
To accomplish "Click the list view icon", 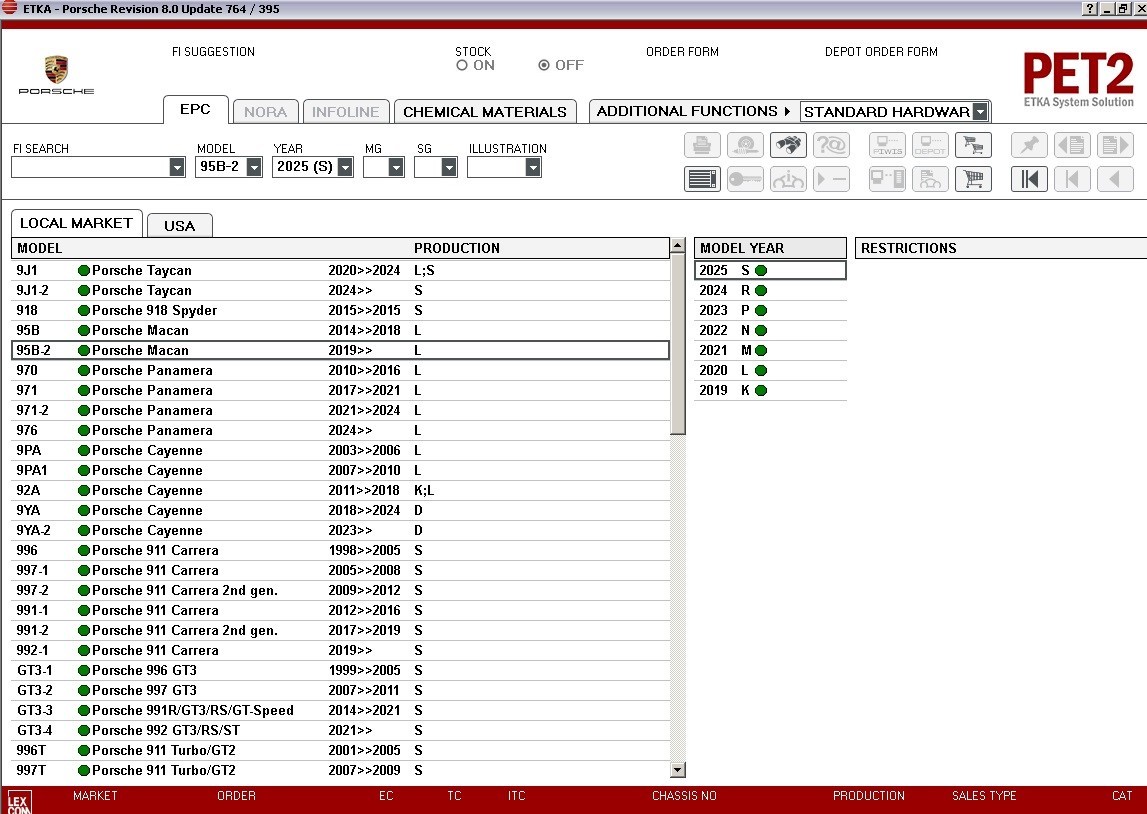I will coord(702,179).
